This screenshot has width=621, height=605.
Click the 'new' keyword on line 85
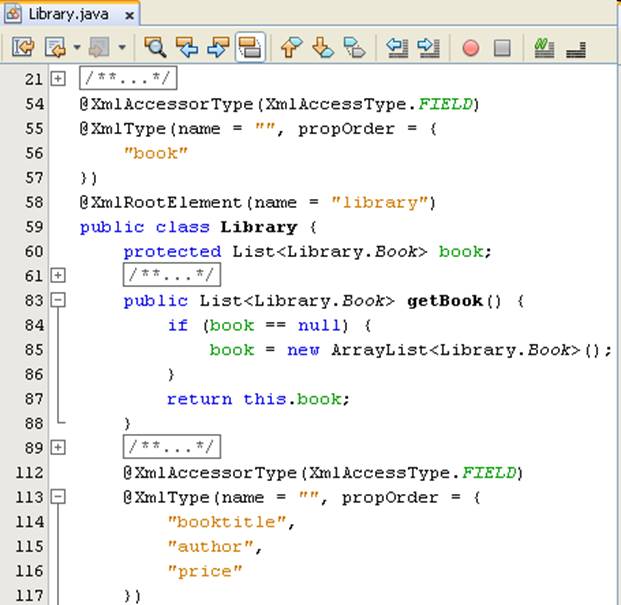(x=303, y=350)
